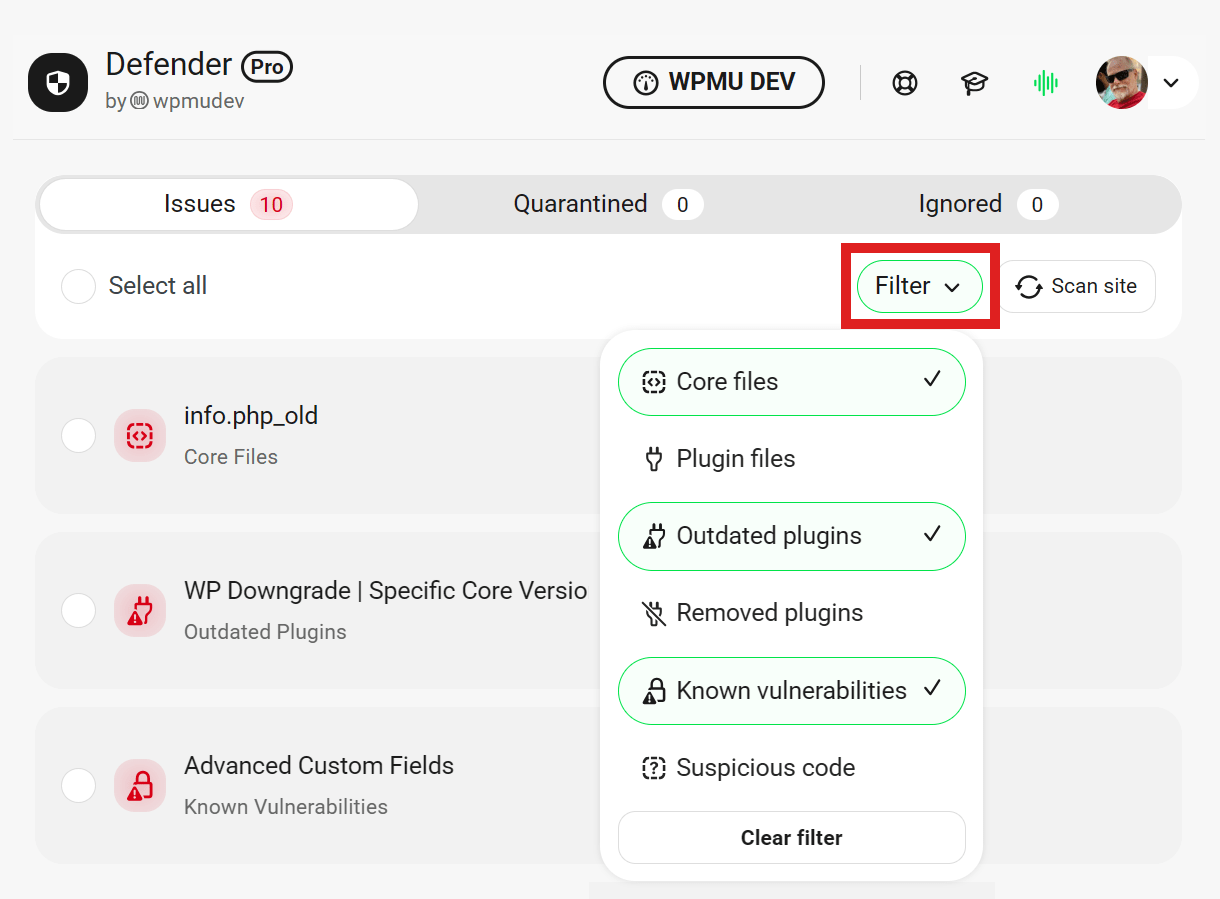Screen dimensions: 1220x899
Task: Click the green sound wave icon
Action: (1046, 82)
